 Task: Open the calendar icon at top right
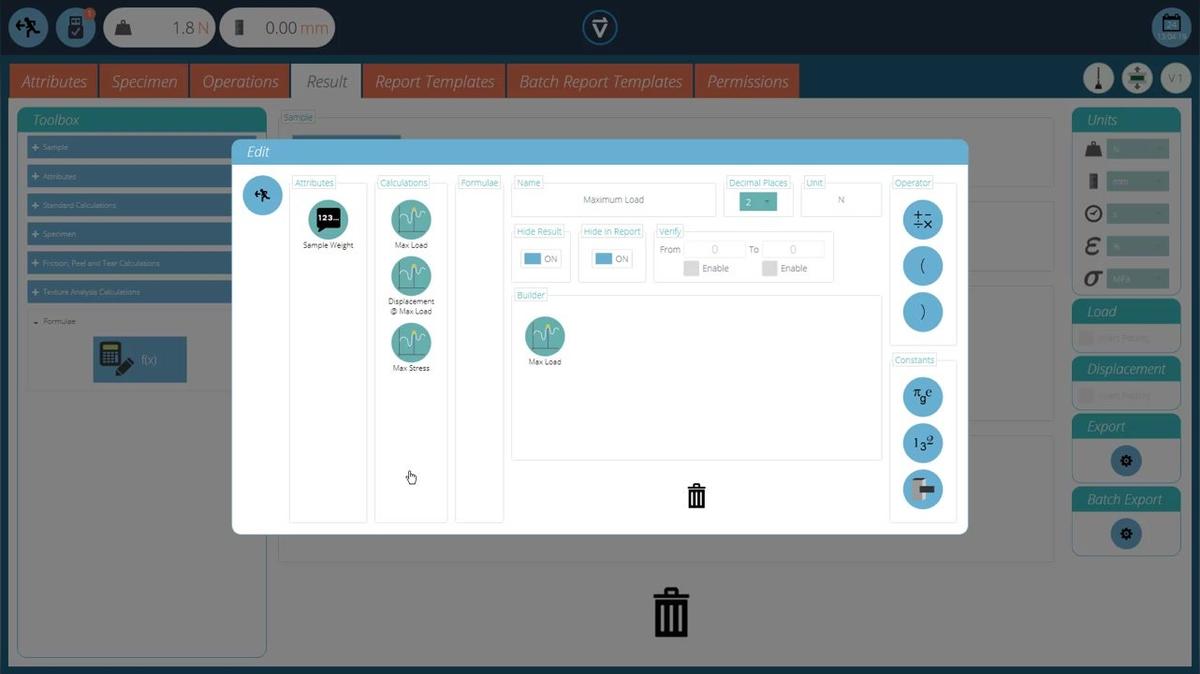(1169, 27)
